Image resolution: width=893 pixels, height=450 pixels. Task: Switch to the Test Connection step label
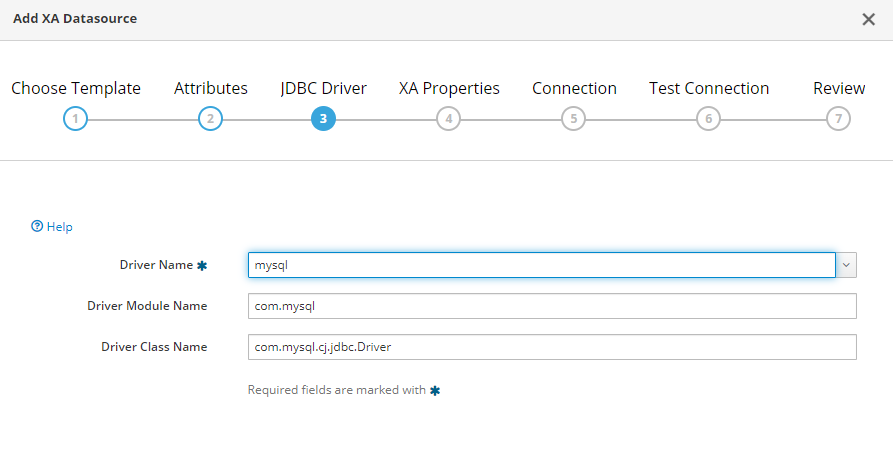pos(709,88)
